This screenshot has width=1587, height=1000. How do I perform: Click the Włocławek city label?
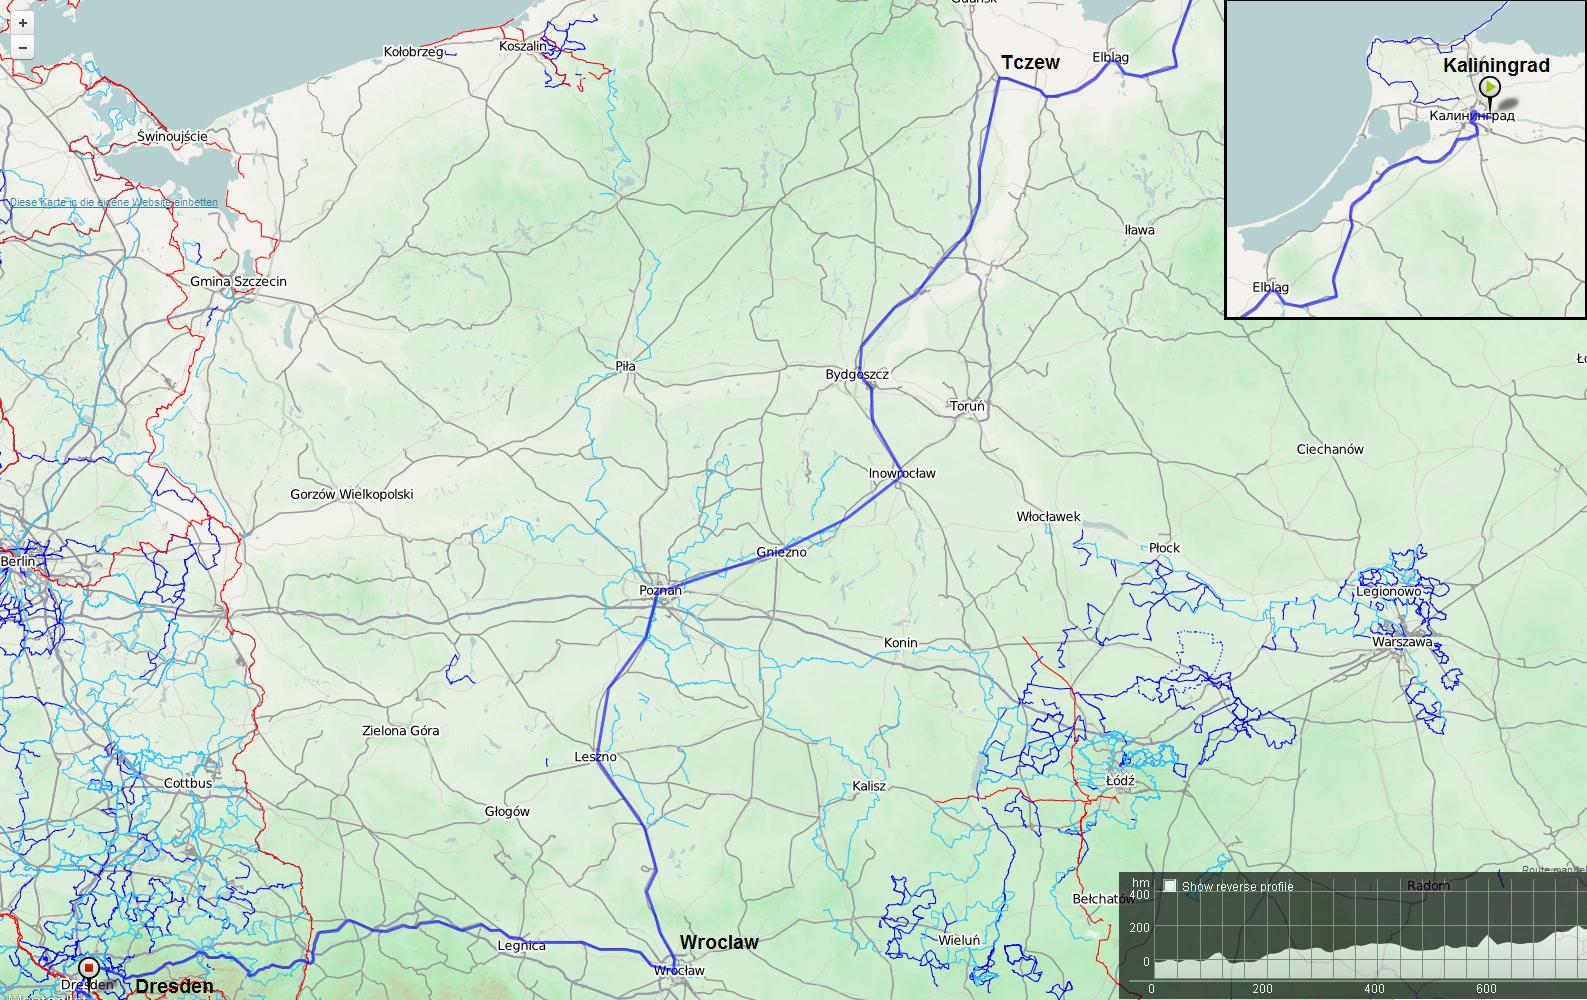(x=1048, y=517)
